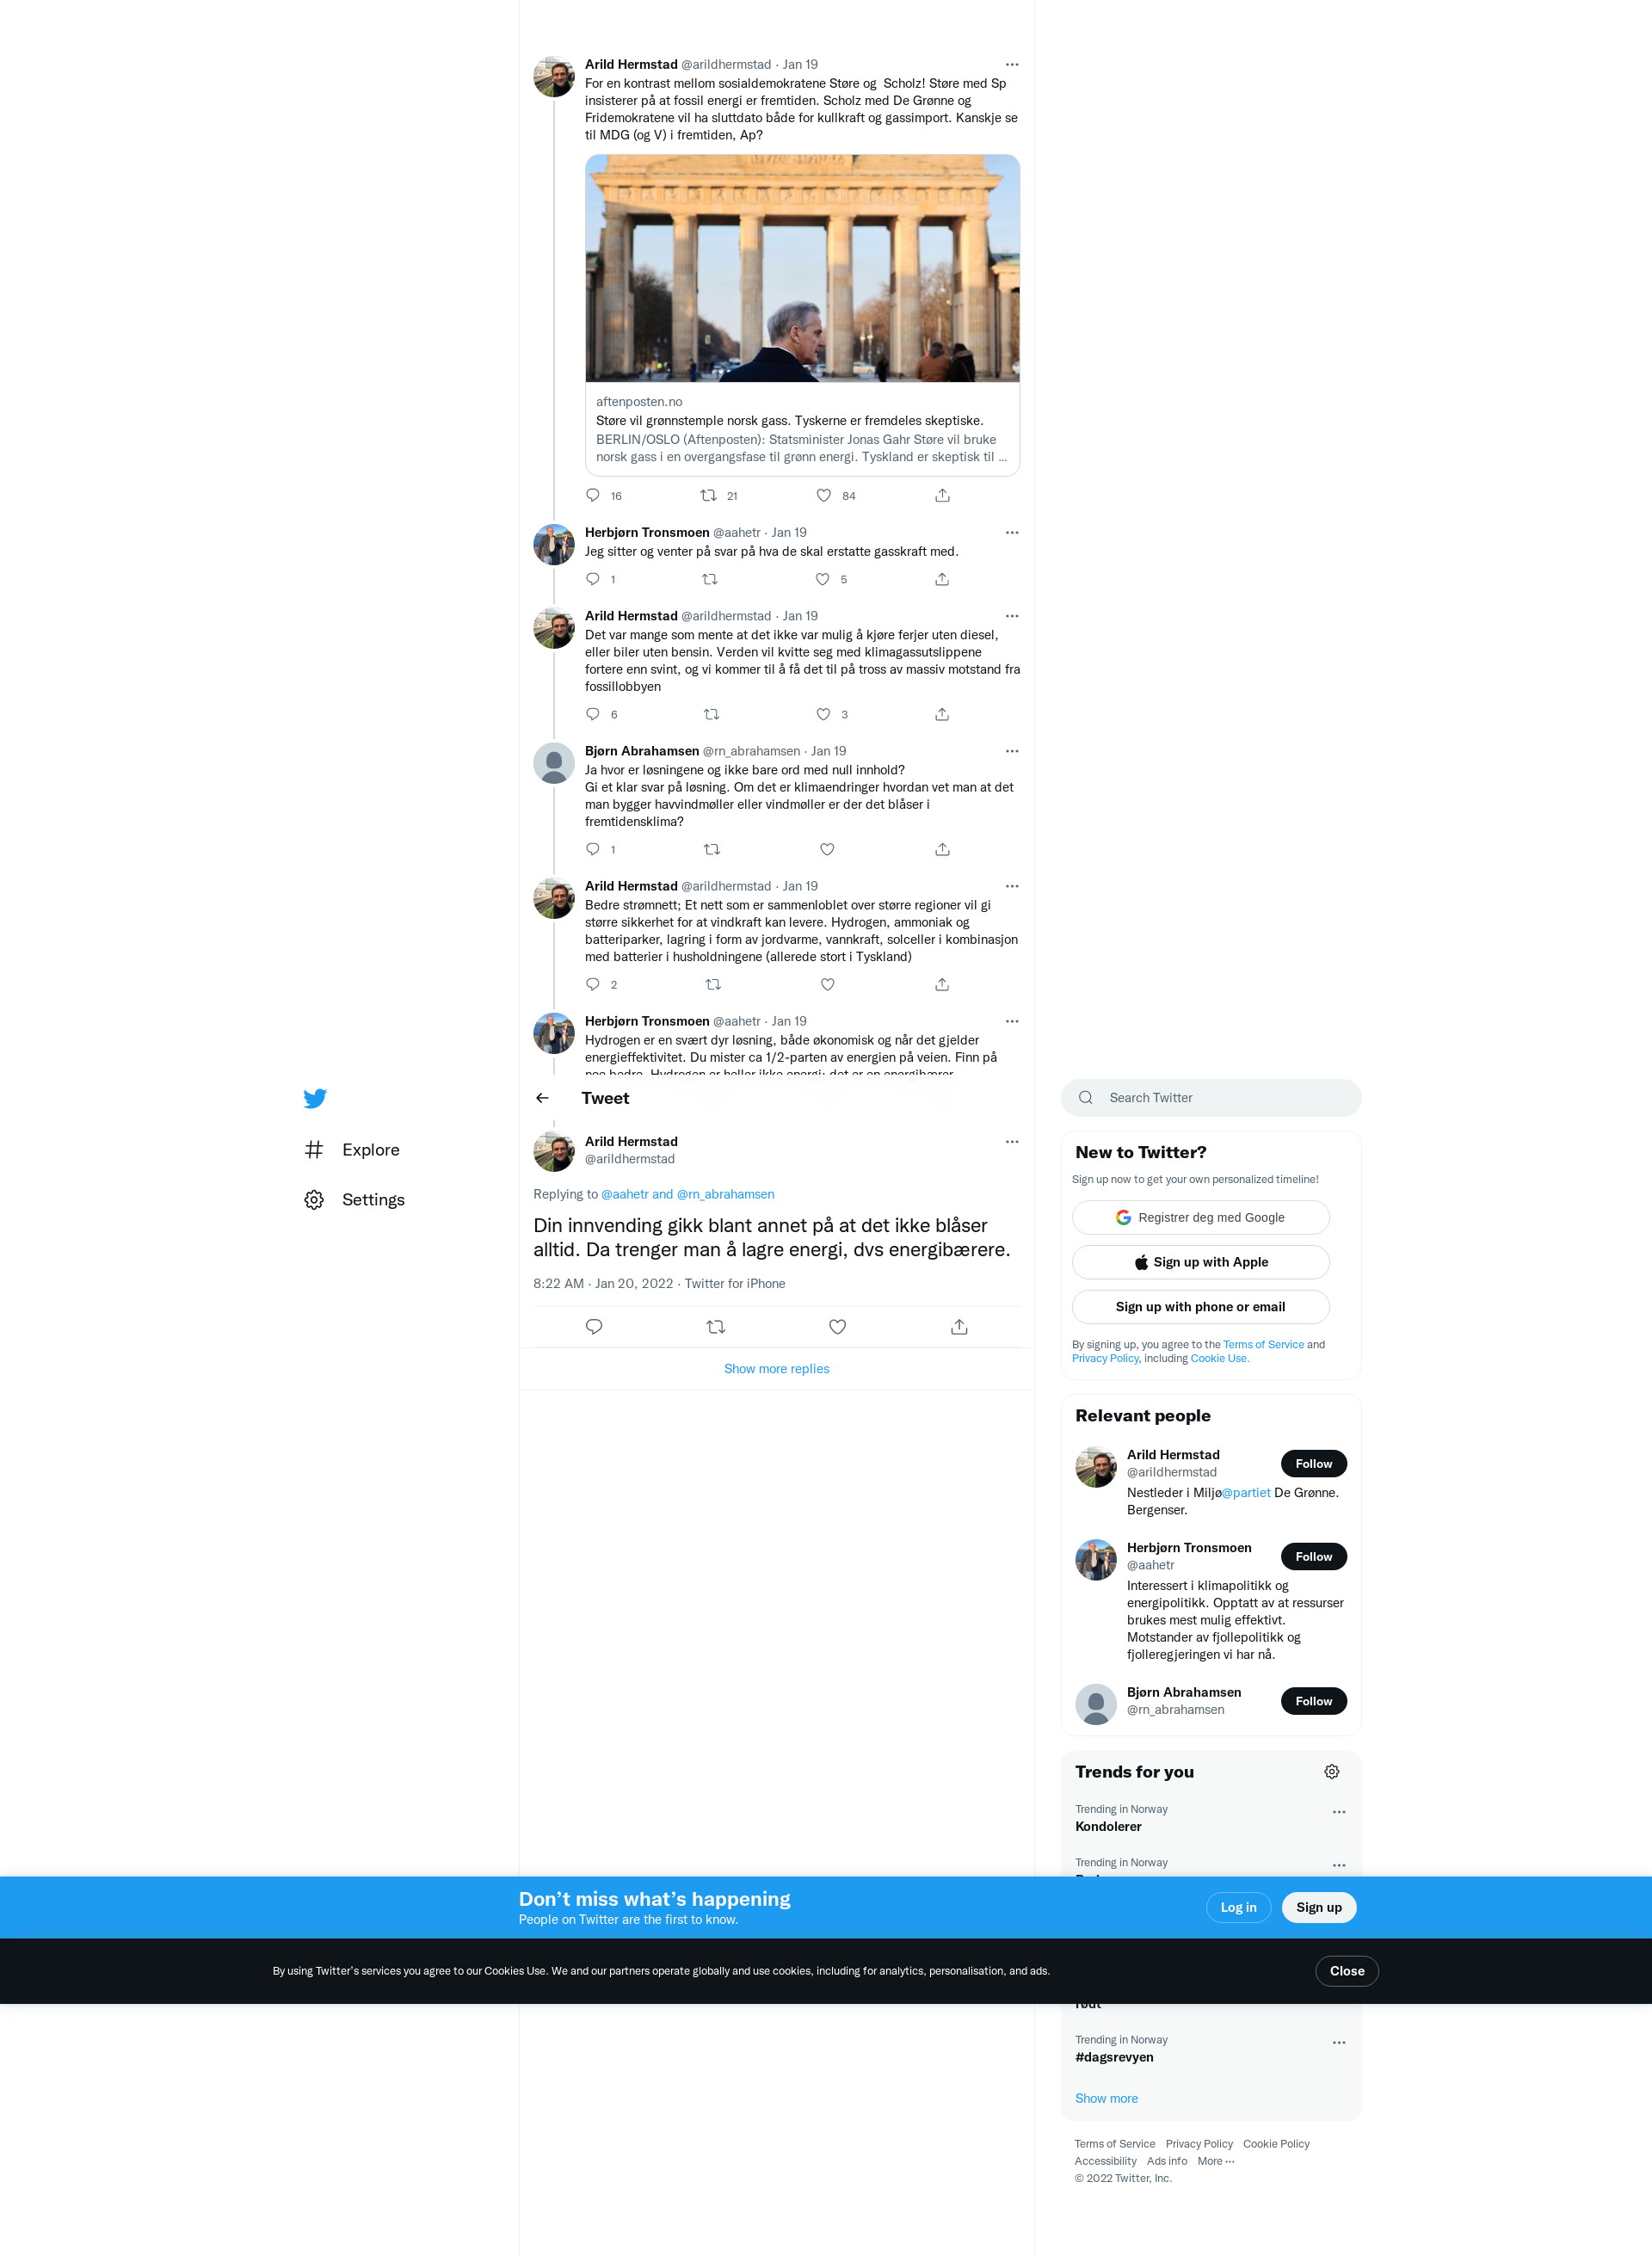Open more options on the fossillobbyen tweet
Screen dimensions: 1652x2256
pyautogui.click(x=1012, y=616)
